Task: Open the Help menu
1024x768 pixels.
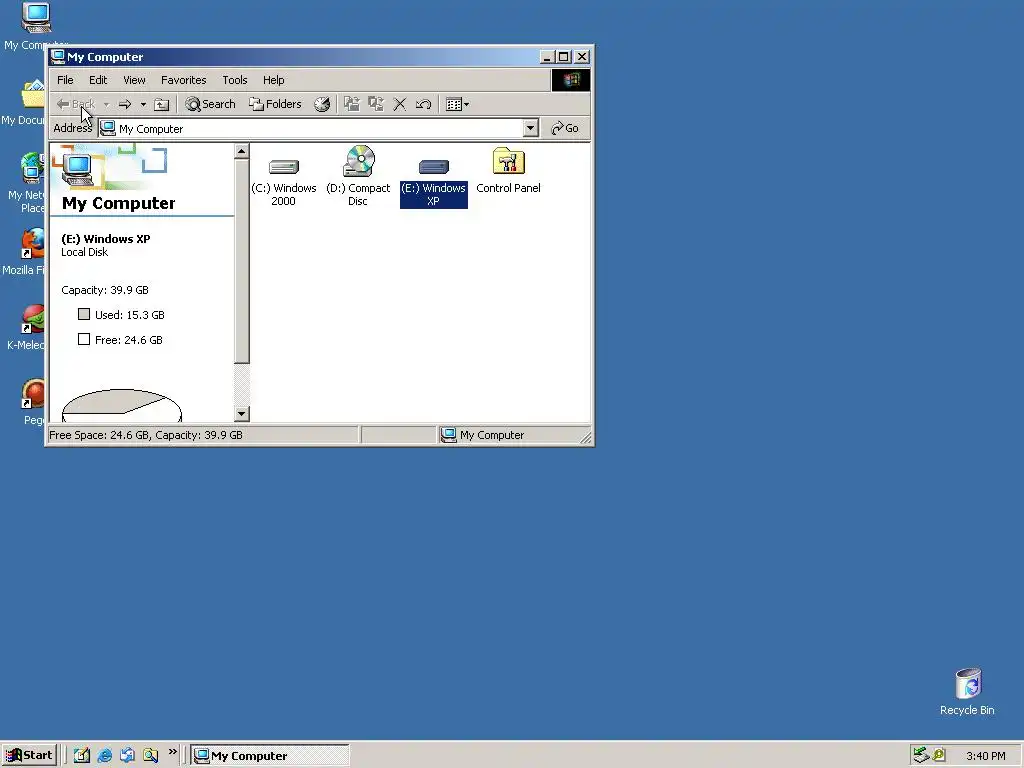Action: pyautogui.click(x=274, y=80)
